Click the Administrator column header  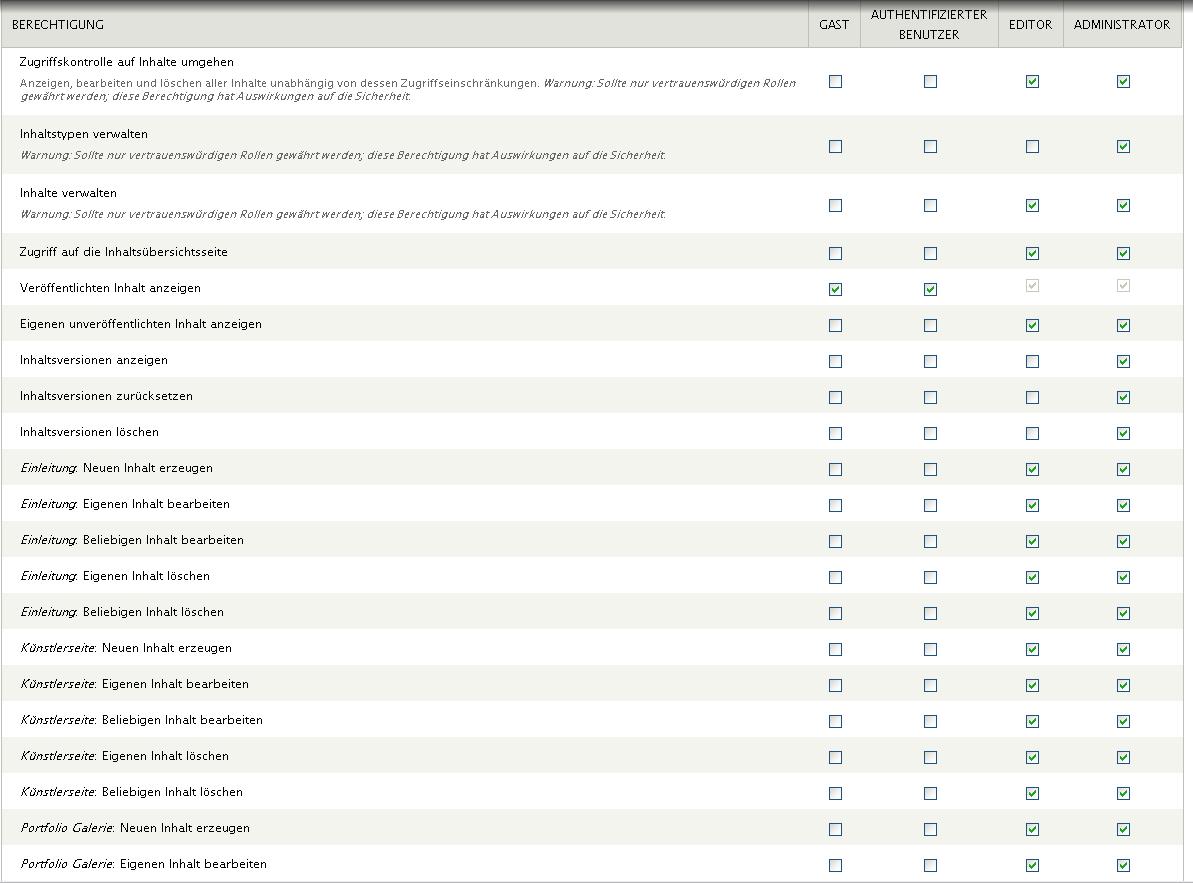tap(1121, 25)
